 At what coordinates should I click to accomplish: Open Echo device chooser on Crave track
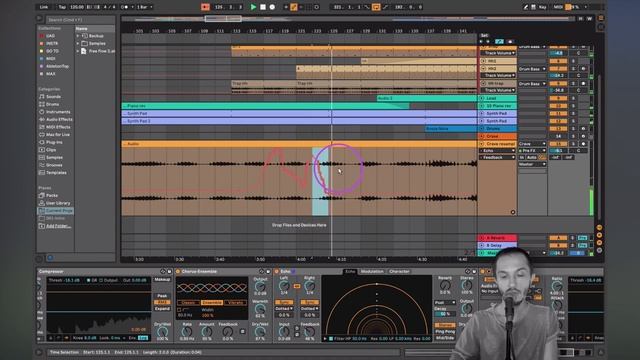(497, 151)
